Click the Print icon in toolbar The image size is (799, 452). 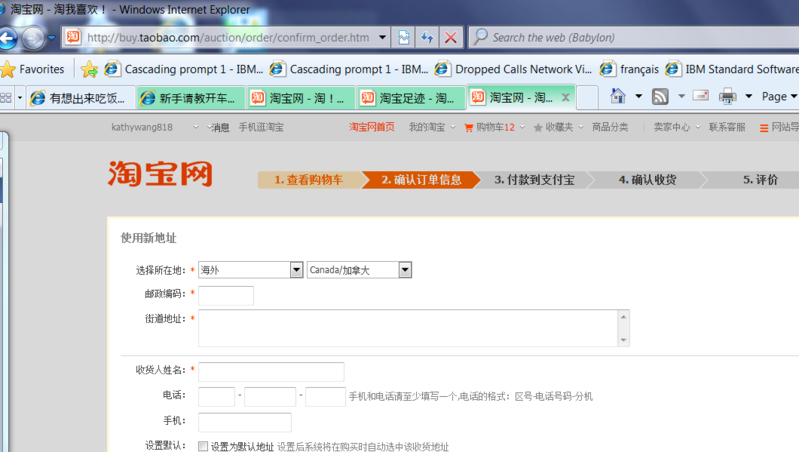(x=728, y=97)
